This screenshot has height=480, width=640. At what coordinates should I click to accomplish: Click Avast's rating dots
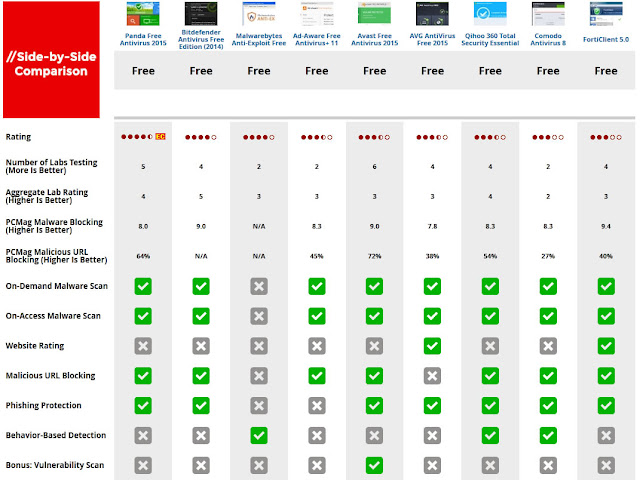coord(374,138)
